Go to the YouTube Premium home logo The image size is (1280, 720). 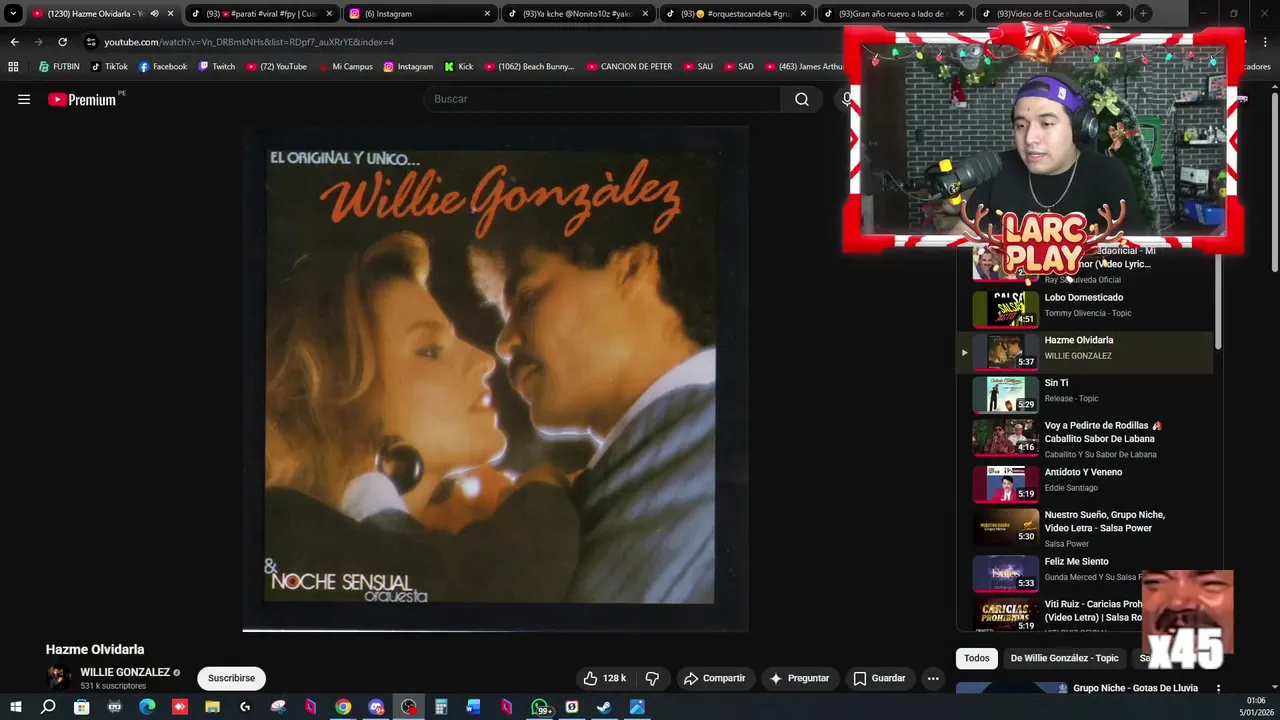click(x=82, y=99)
